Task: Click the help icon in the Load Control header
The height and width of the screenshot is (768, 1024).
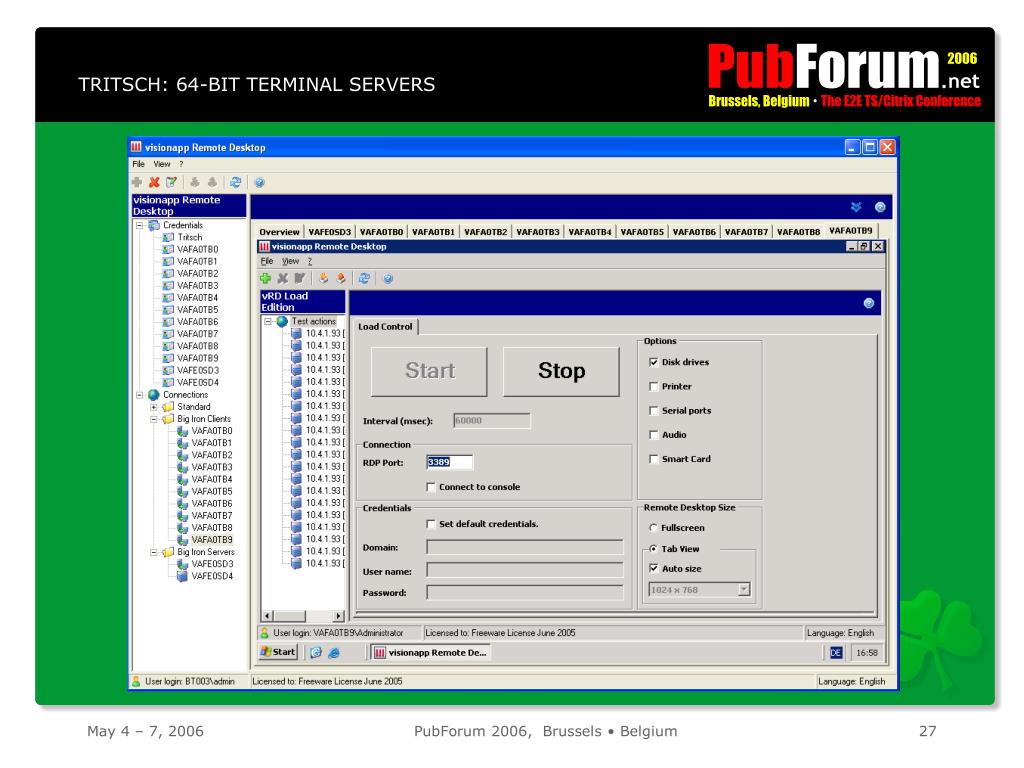Action: pos(869,303)
